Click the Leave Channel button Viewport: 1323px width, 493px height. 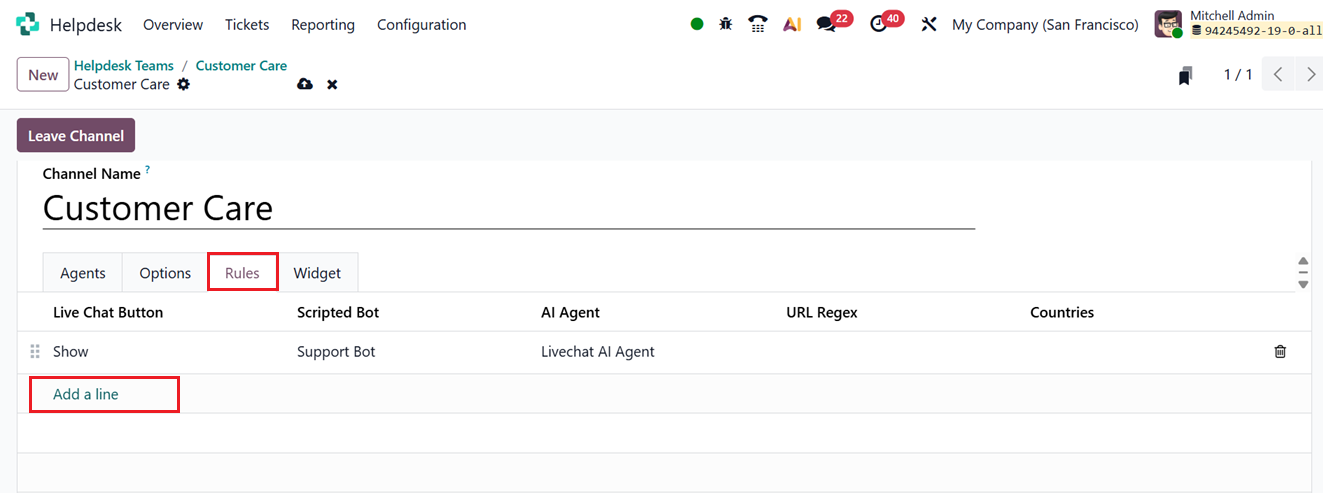click(x=76, y=136)
